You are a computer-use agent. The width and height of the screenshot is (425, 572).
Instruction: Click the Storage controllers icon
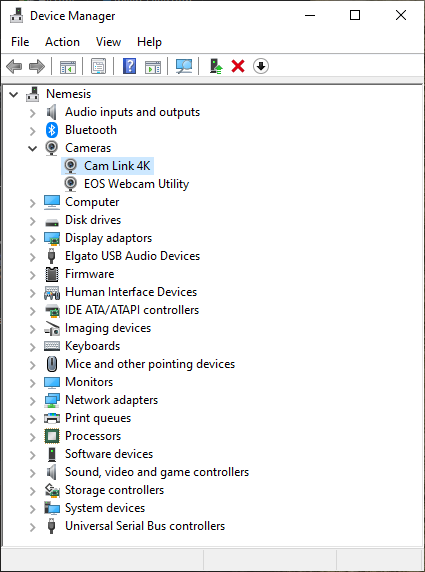[x=52, y=490]
